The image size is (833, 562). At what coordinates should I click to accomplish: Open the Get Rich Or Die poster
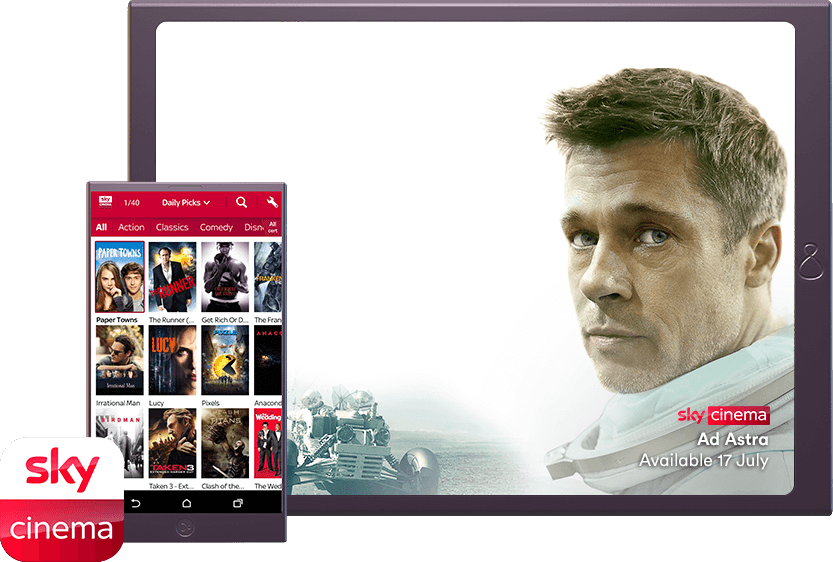tap(225, 277)
